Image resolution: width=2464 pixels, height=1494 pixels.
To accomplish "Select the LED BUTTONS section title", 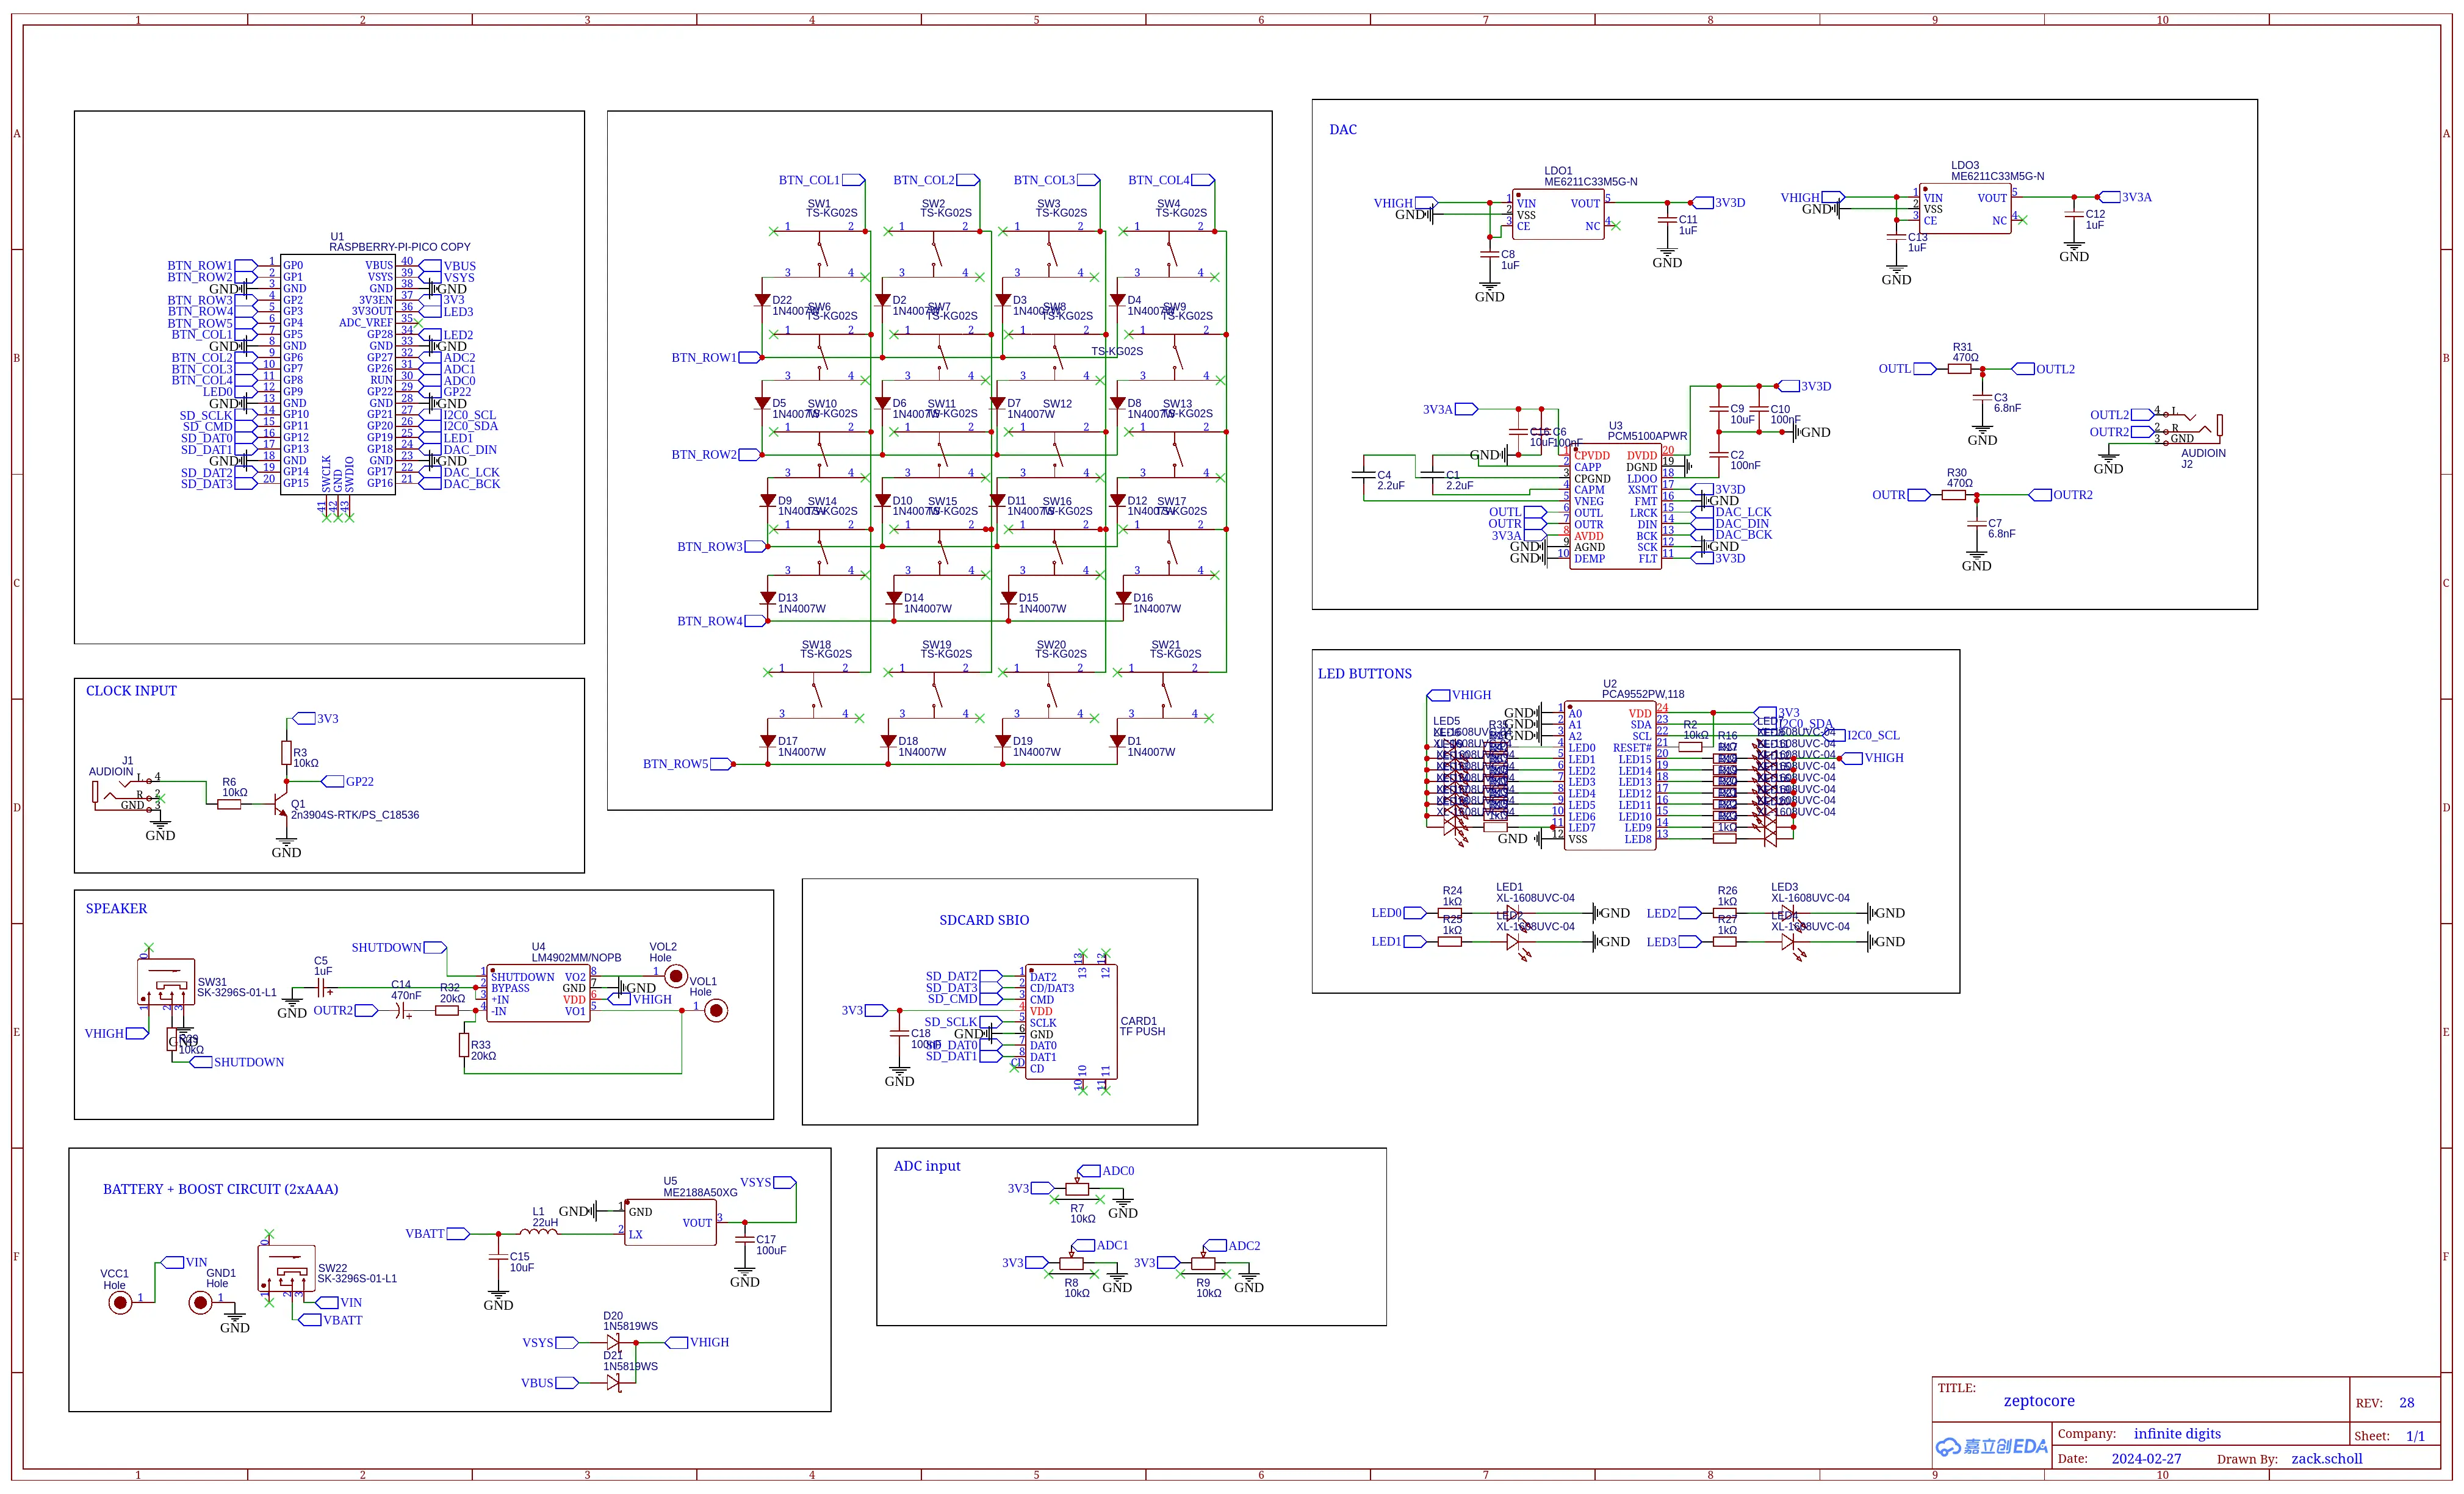I will (x=1364, y=674).
